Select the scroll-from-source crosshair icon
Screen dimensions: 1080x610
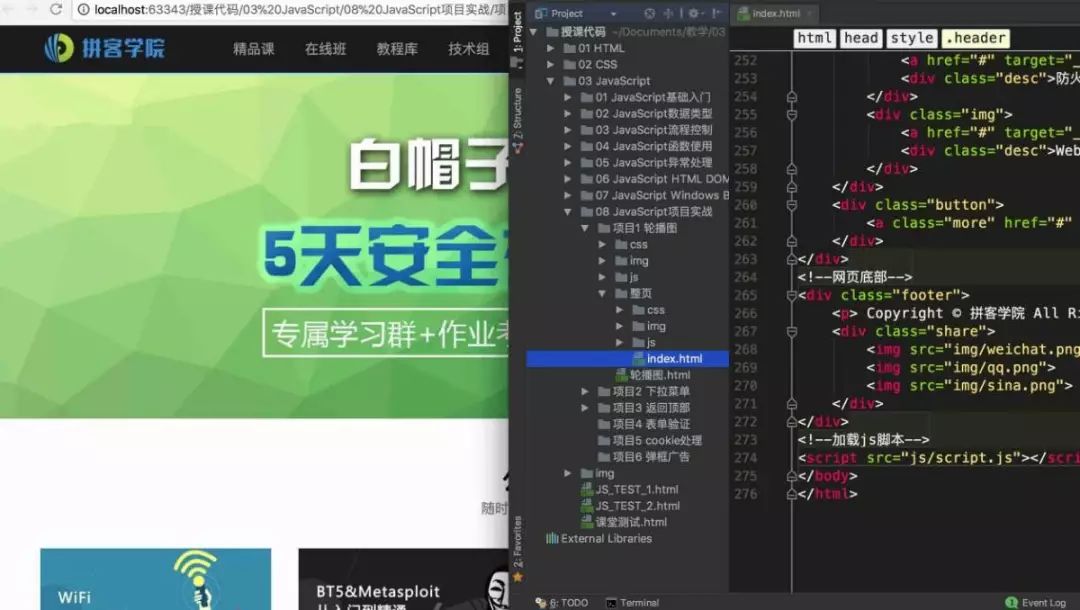coord(669,13)
